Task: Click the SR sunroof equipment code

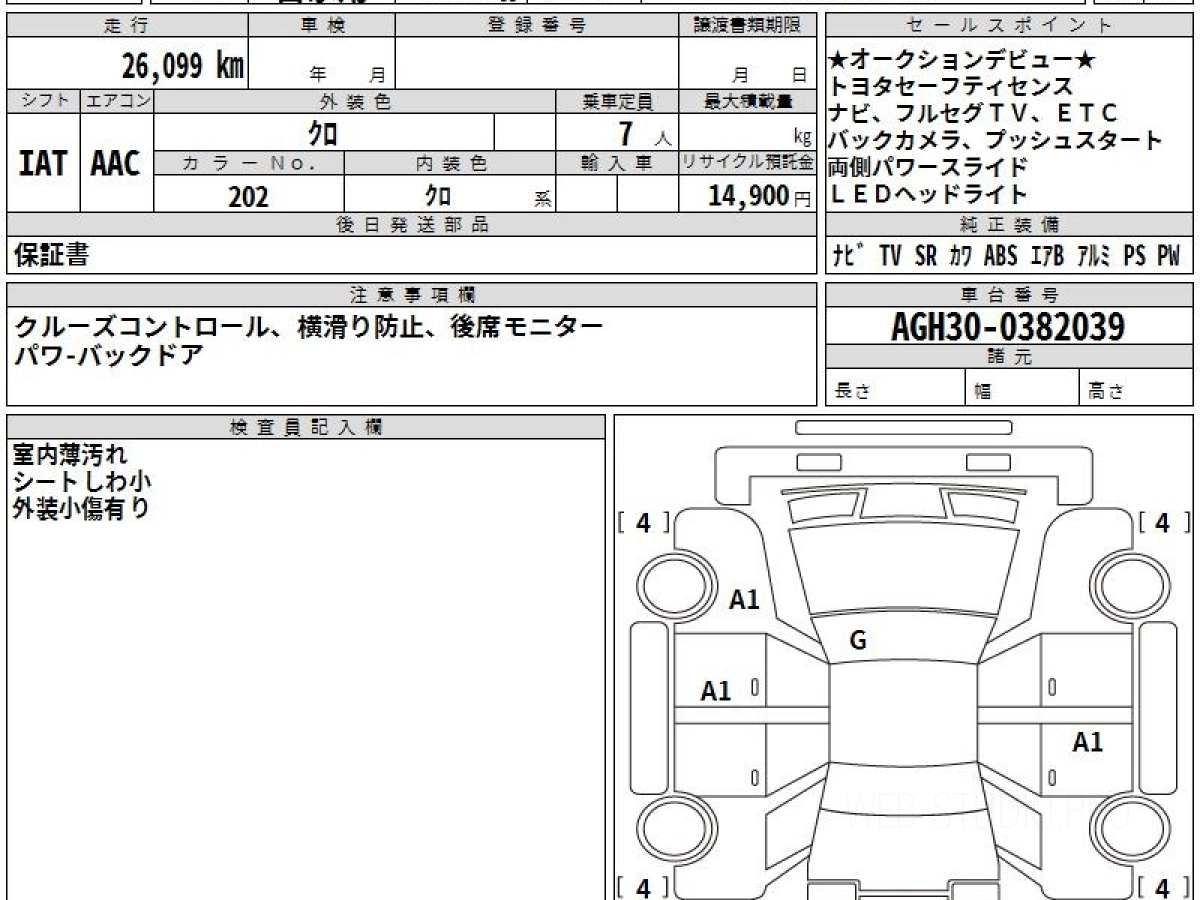Action: tap(926, 255)
